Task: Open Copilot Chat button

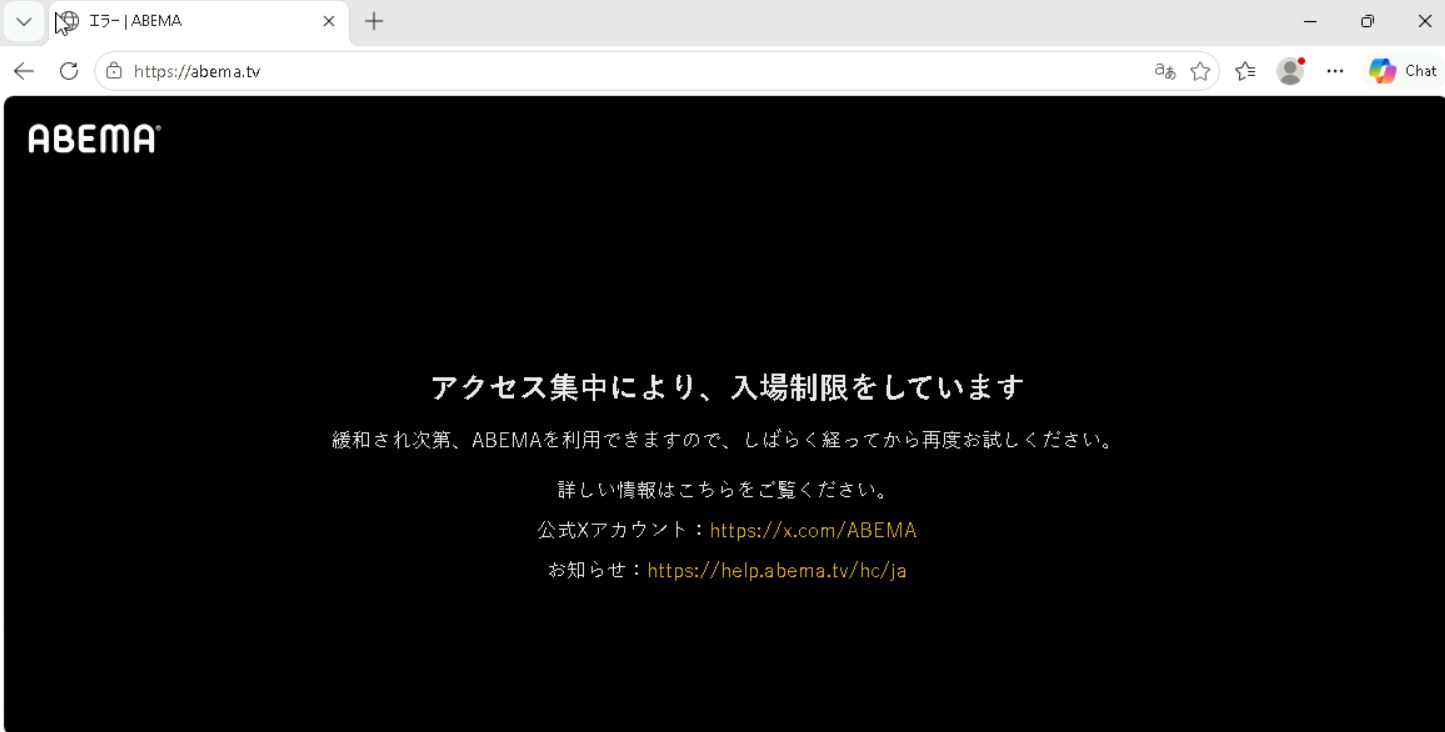Action: (1403, 71)
